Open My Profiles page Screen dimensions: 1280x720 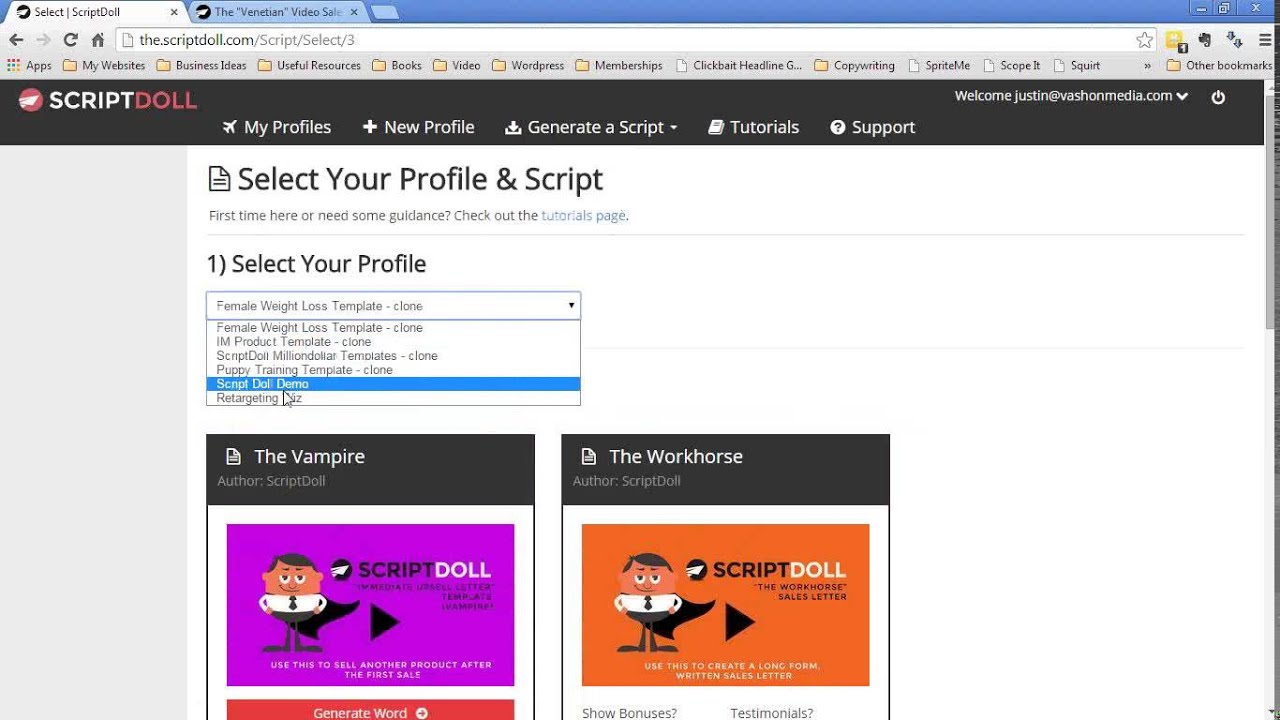(277, 127)
